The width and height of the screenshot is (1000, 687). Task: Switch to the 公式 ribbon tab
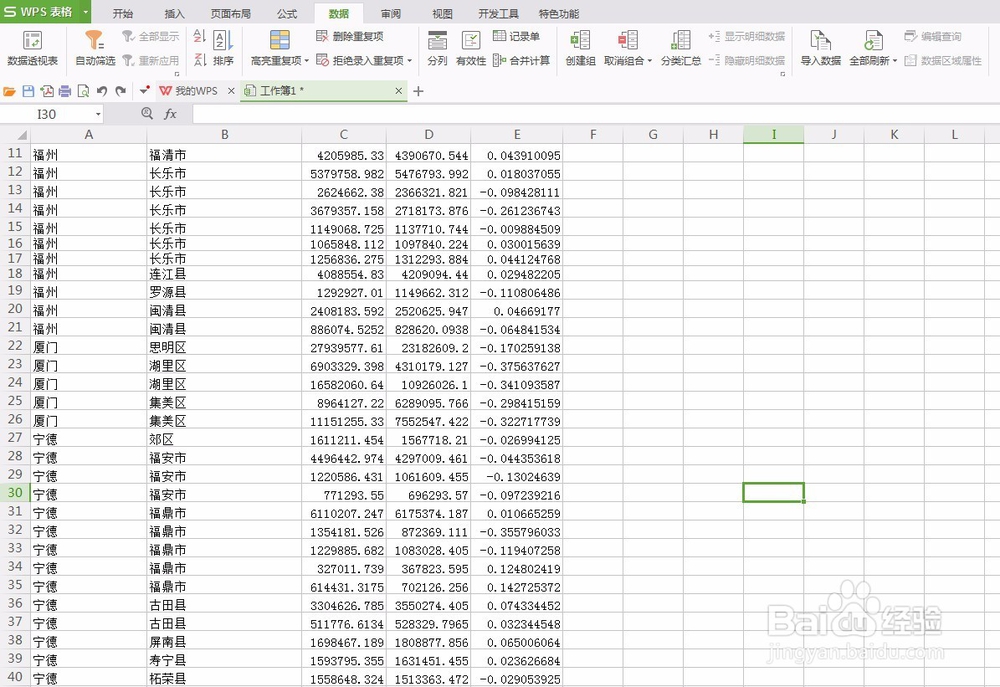click(287, 13)
